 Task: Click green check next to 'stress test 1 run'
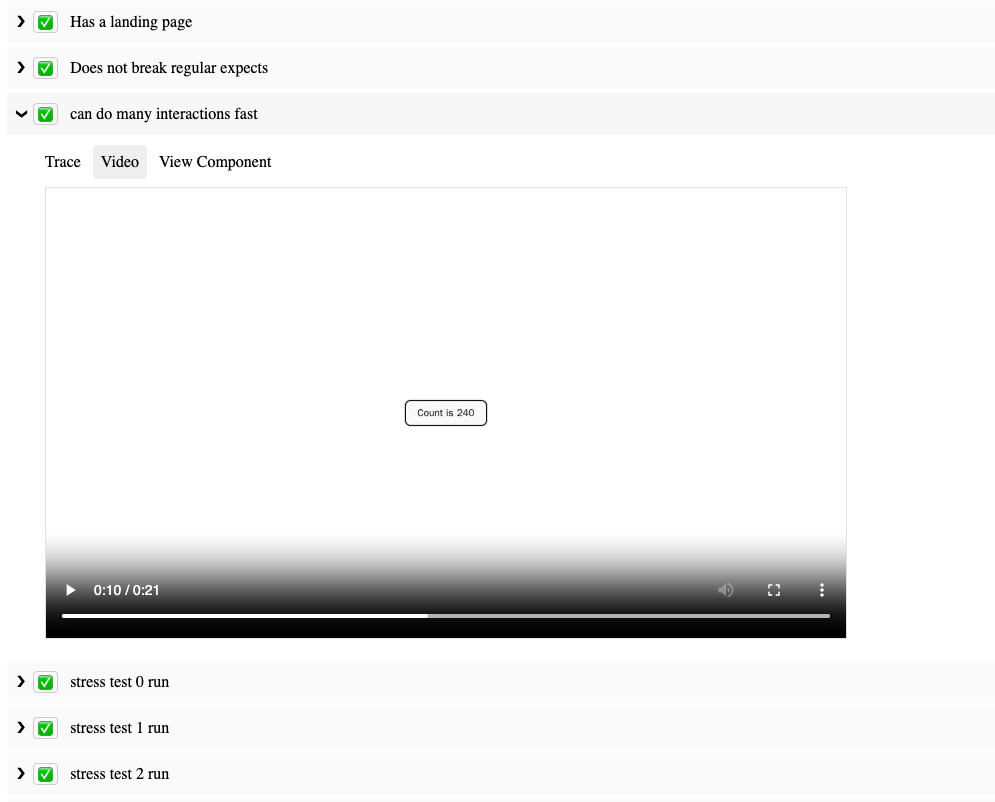pos(45,728)
